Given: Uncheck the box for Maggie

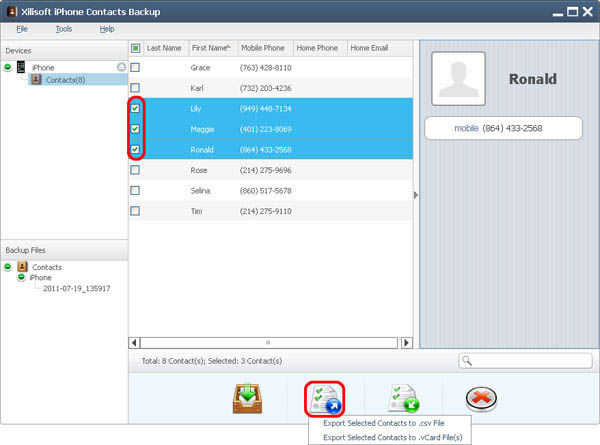Looking at the screenshot, I should pyautogui.click(x=135, y=129).
